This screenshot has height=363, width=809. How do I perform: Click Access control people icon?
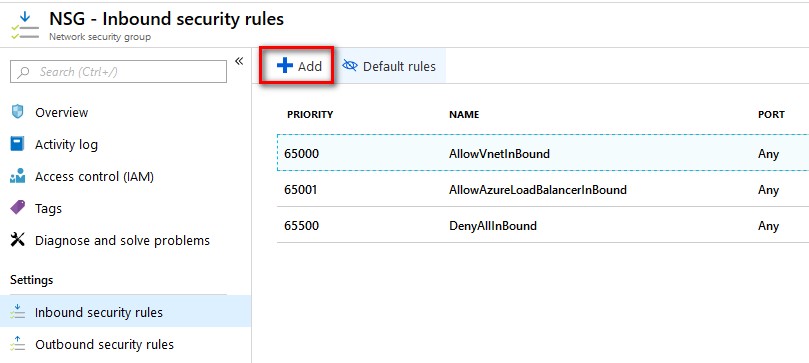[x=18, y=176]
